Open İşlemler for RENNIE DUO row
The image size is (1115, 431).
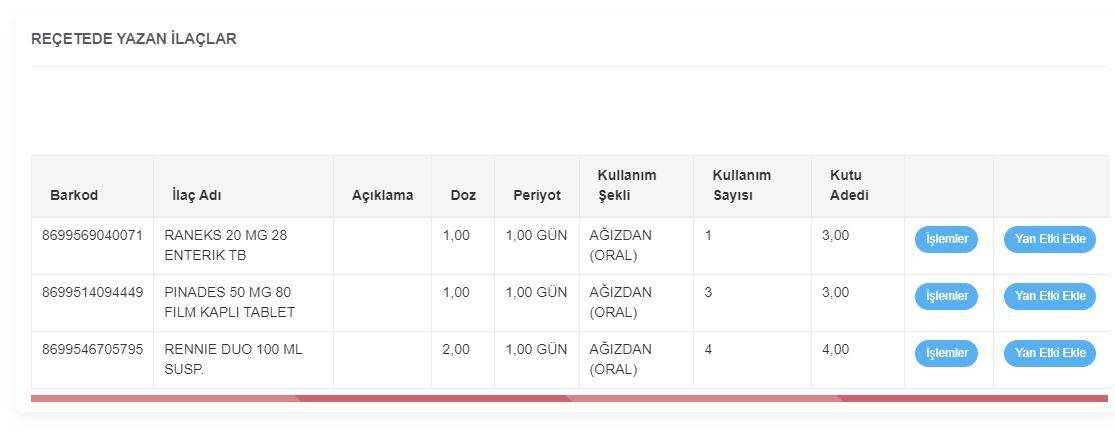pos(945,353)
